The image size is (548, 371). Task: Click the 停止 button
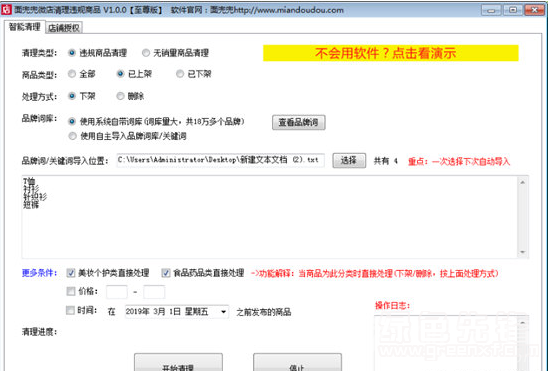pos(297,363)
